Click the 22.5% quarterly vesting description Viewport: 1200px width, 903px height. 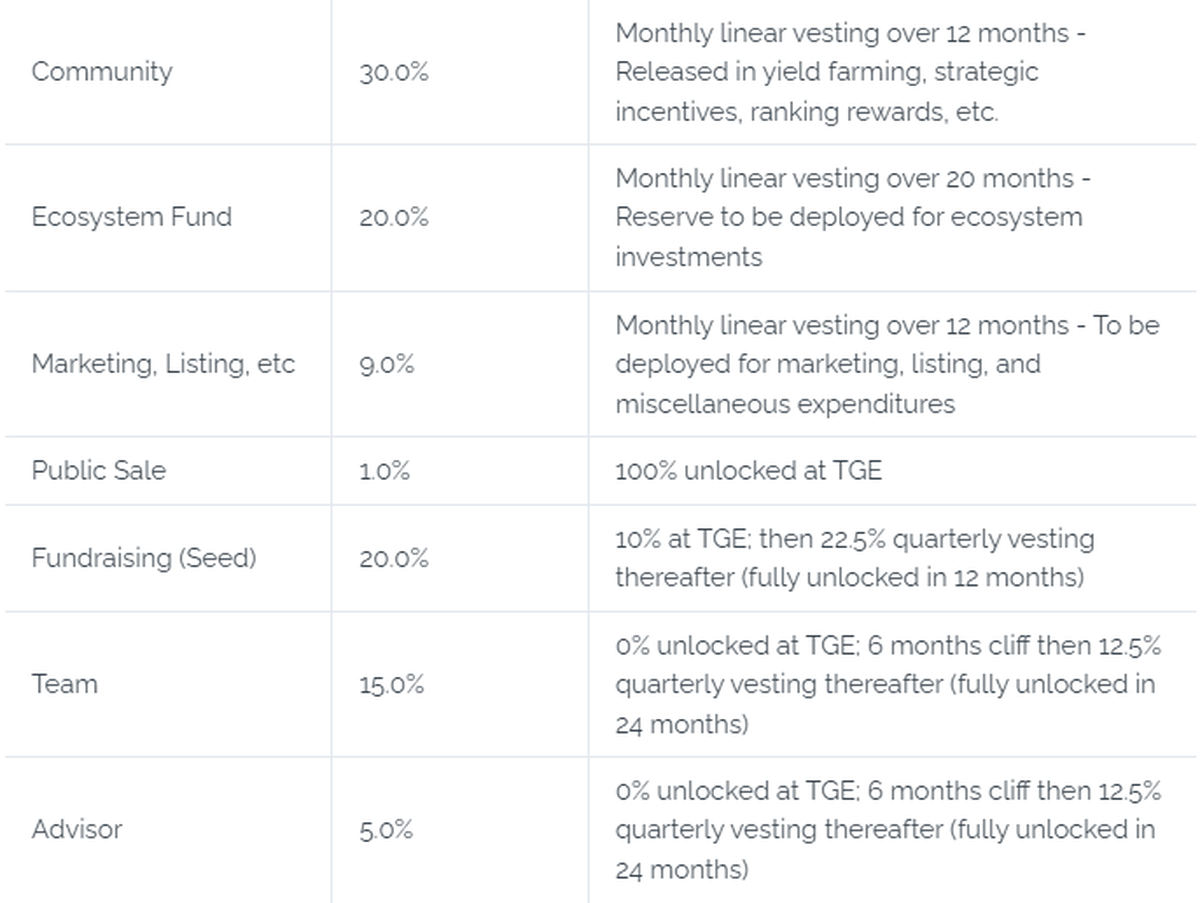point(854,558)
